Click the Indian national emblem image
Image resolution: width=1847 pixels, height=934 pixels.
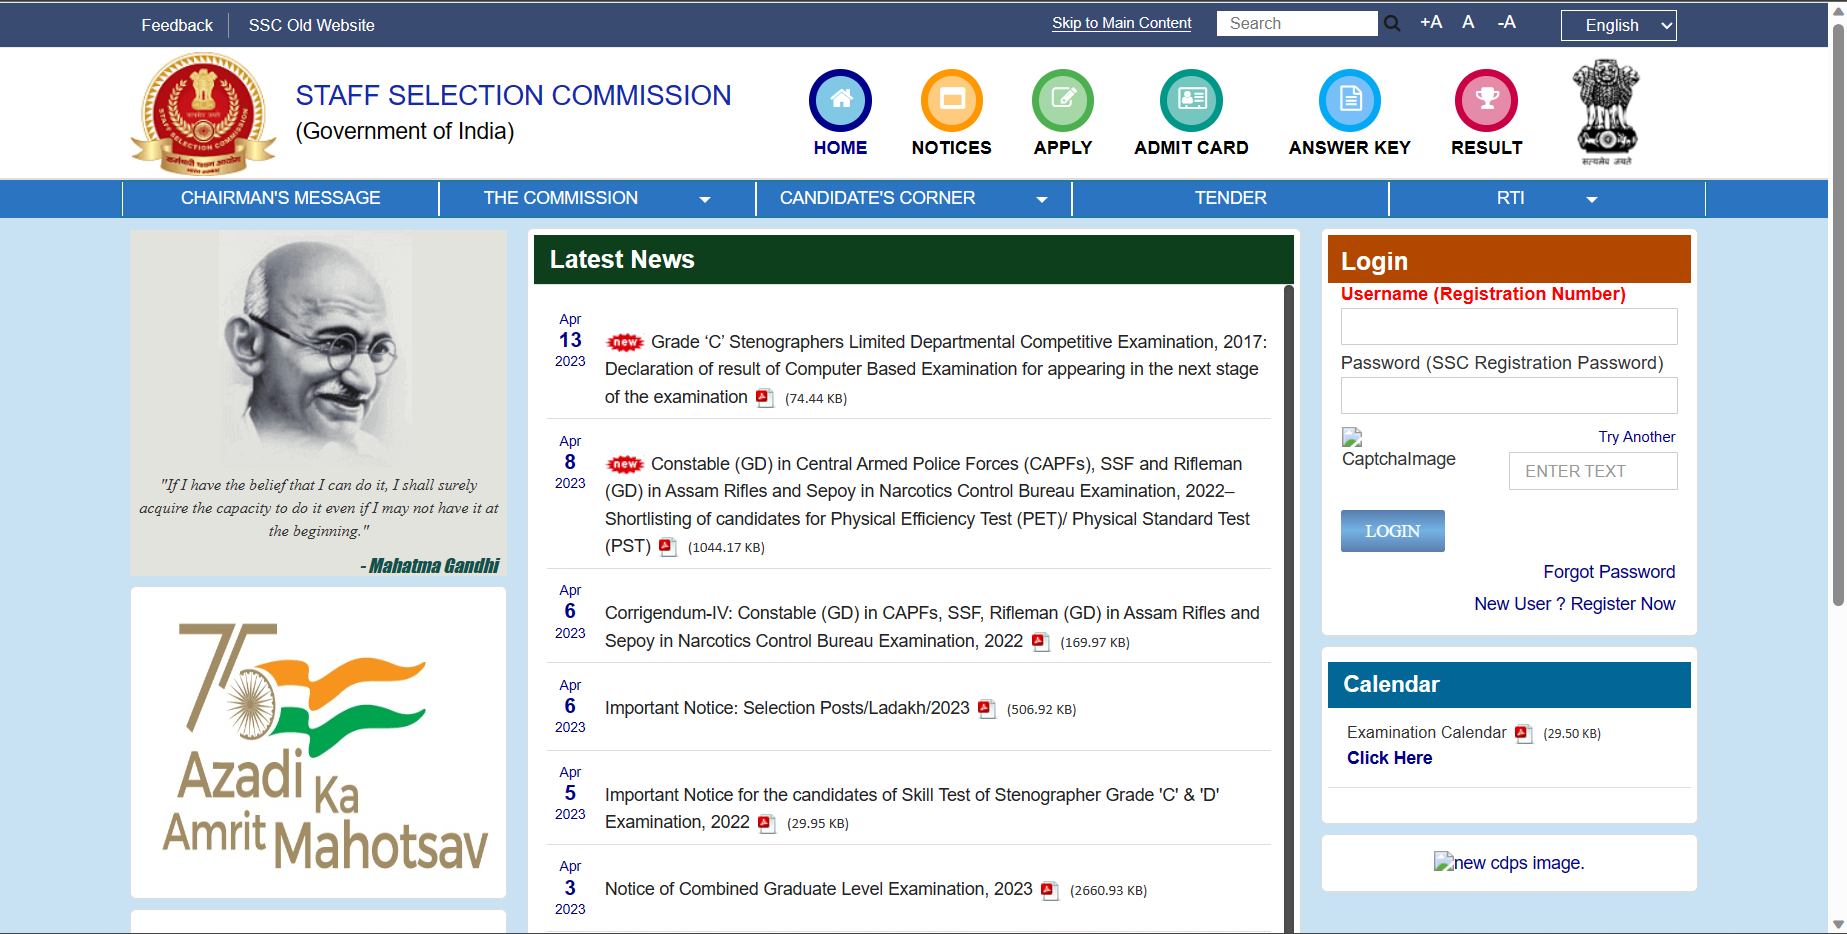tap(1606, 112)
